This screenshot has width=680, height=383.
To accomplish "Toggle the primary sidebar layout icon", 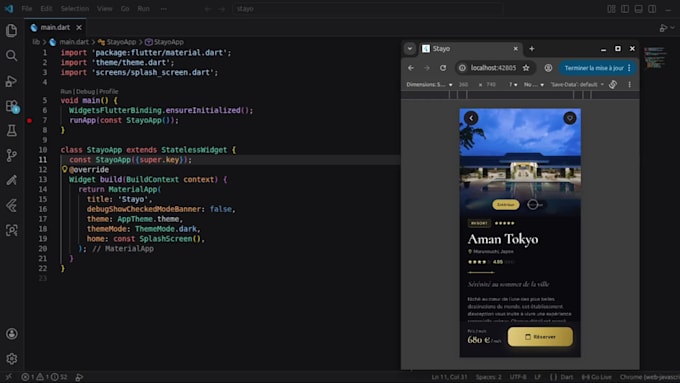I will pyautogui.click(x=625, y=9).
